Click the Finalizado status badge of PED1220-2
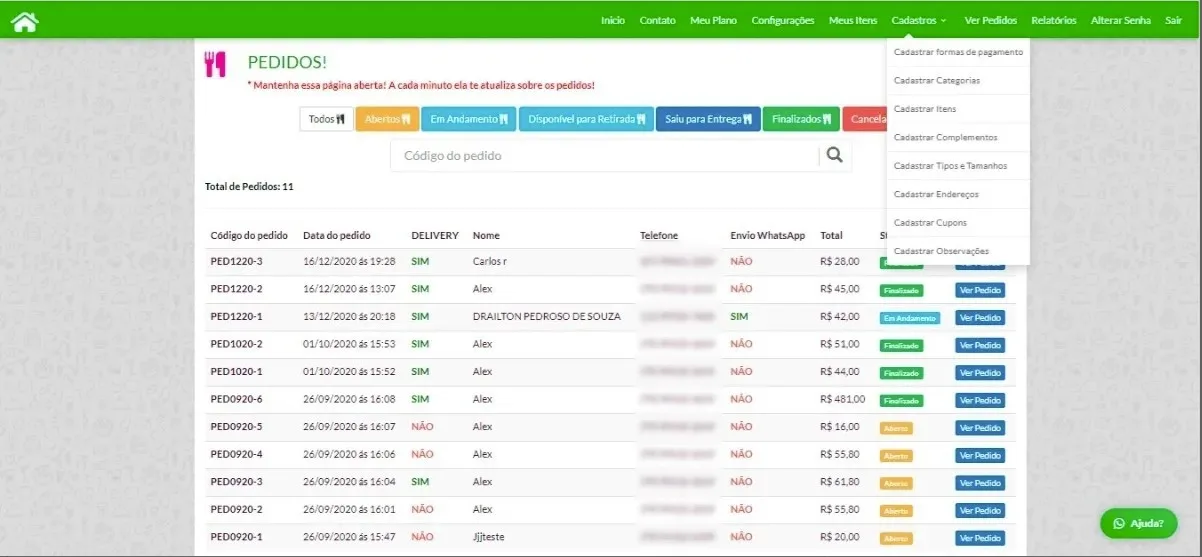The image size is (1202, 557). pyautogui.click(x=901, y=290)
